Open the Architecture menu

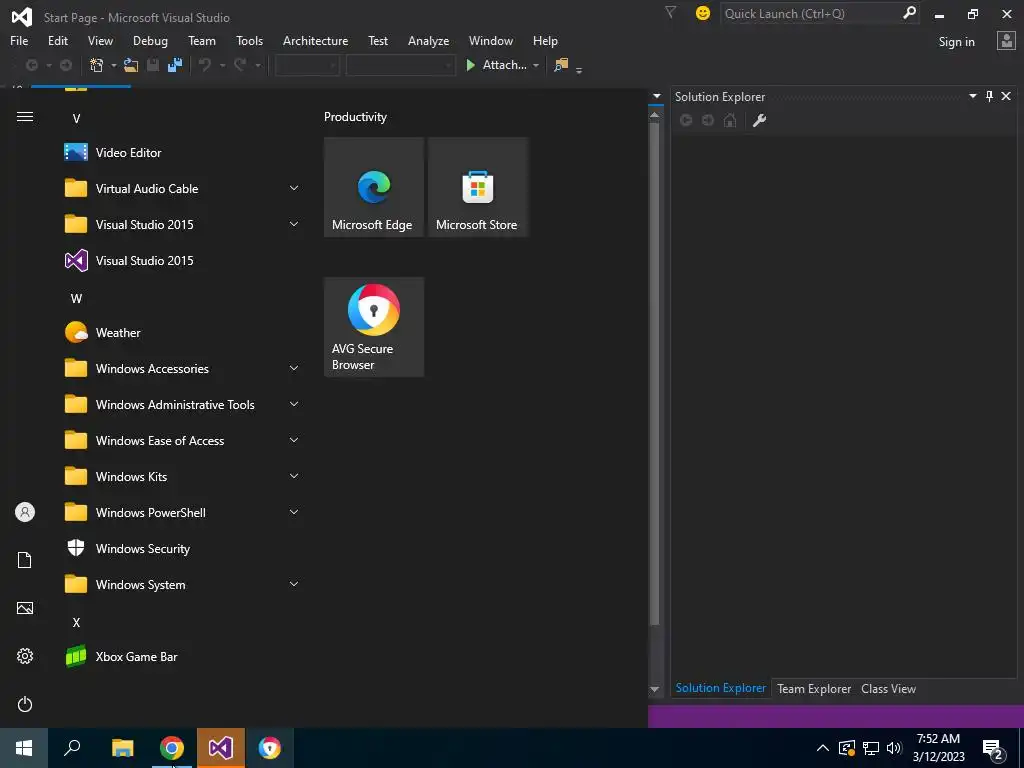coord(315,40)
